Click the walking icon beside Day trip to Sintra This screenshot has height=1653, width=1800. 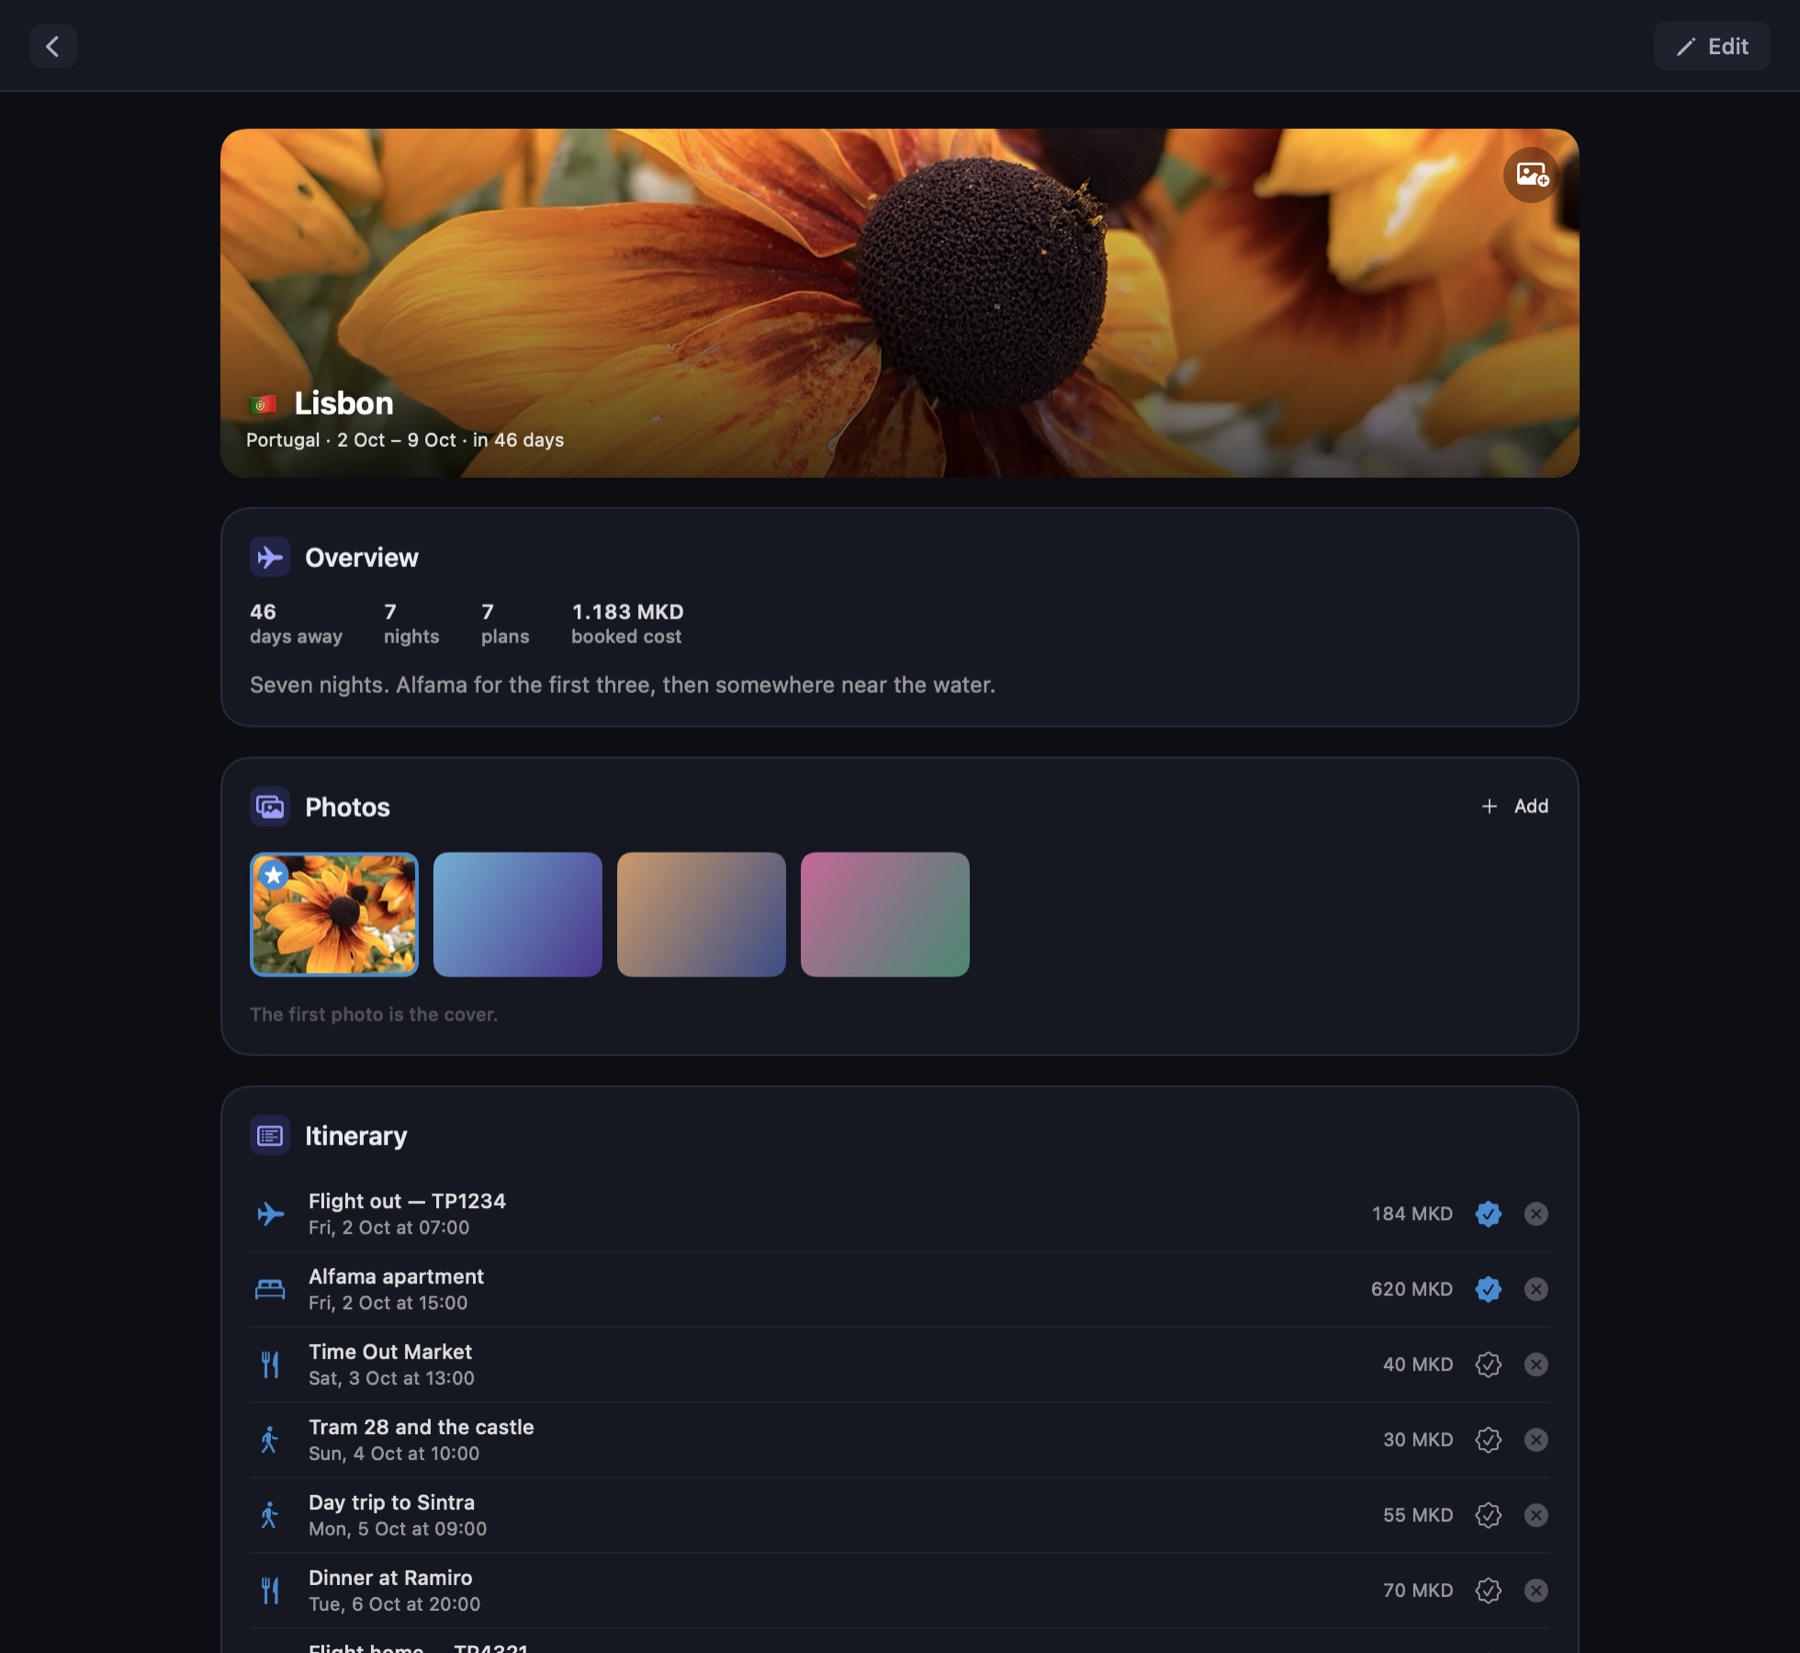(x=269, y=1515)
